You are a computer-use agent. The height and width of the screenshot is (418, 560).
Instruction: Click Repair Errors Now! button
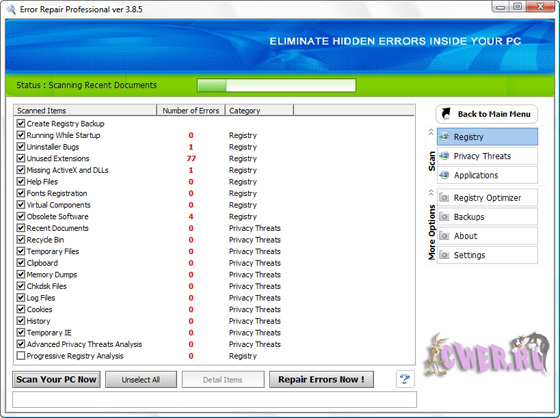pyautogui.click(x=321, y=379)
